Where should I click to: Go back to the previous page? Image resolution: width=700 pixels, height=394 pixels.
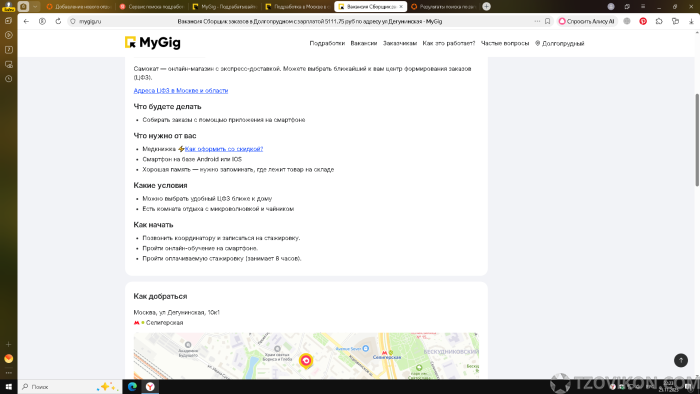click(26, 21)
